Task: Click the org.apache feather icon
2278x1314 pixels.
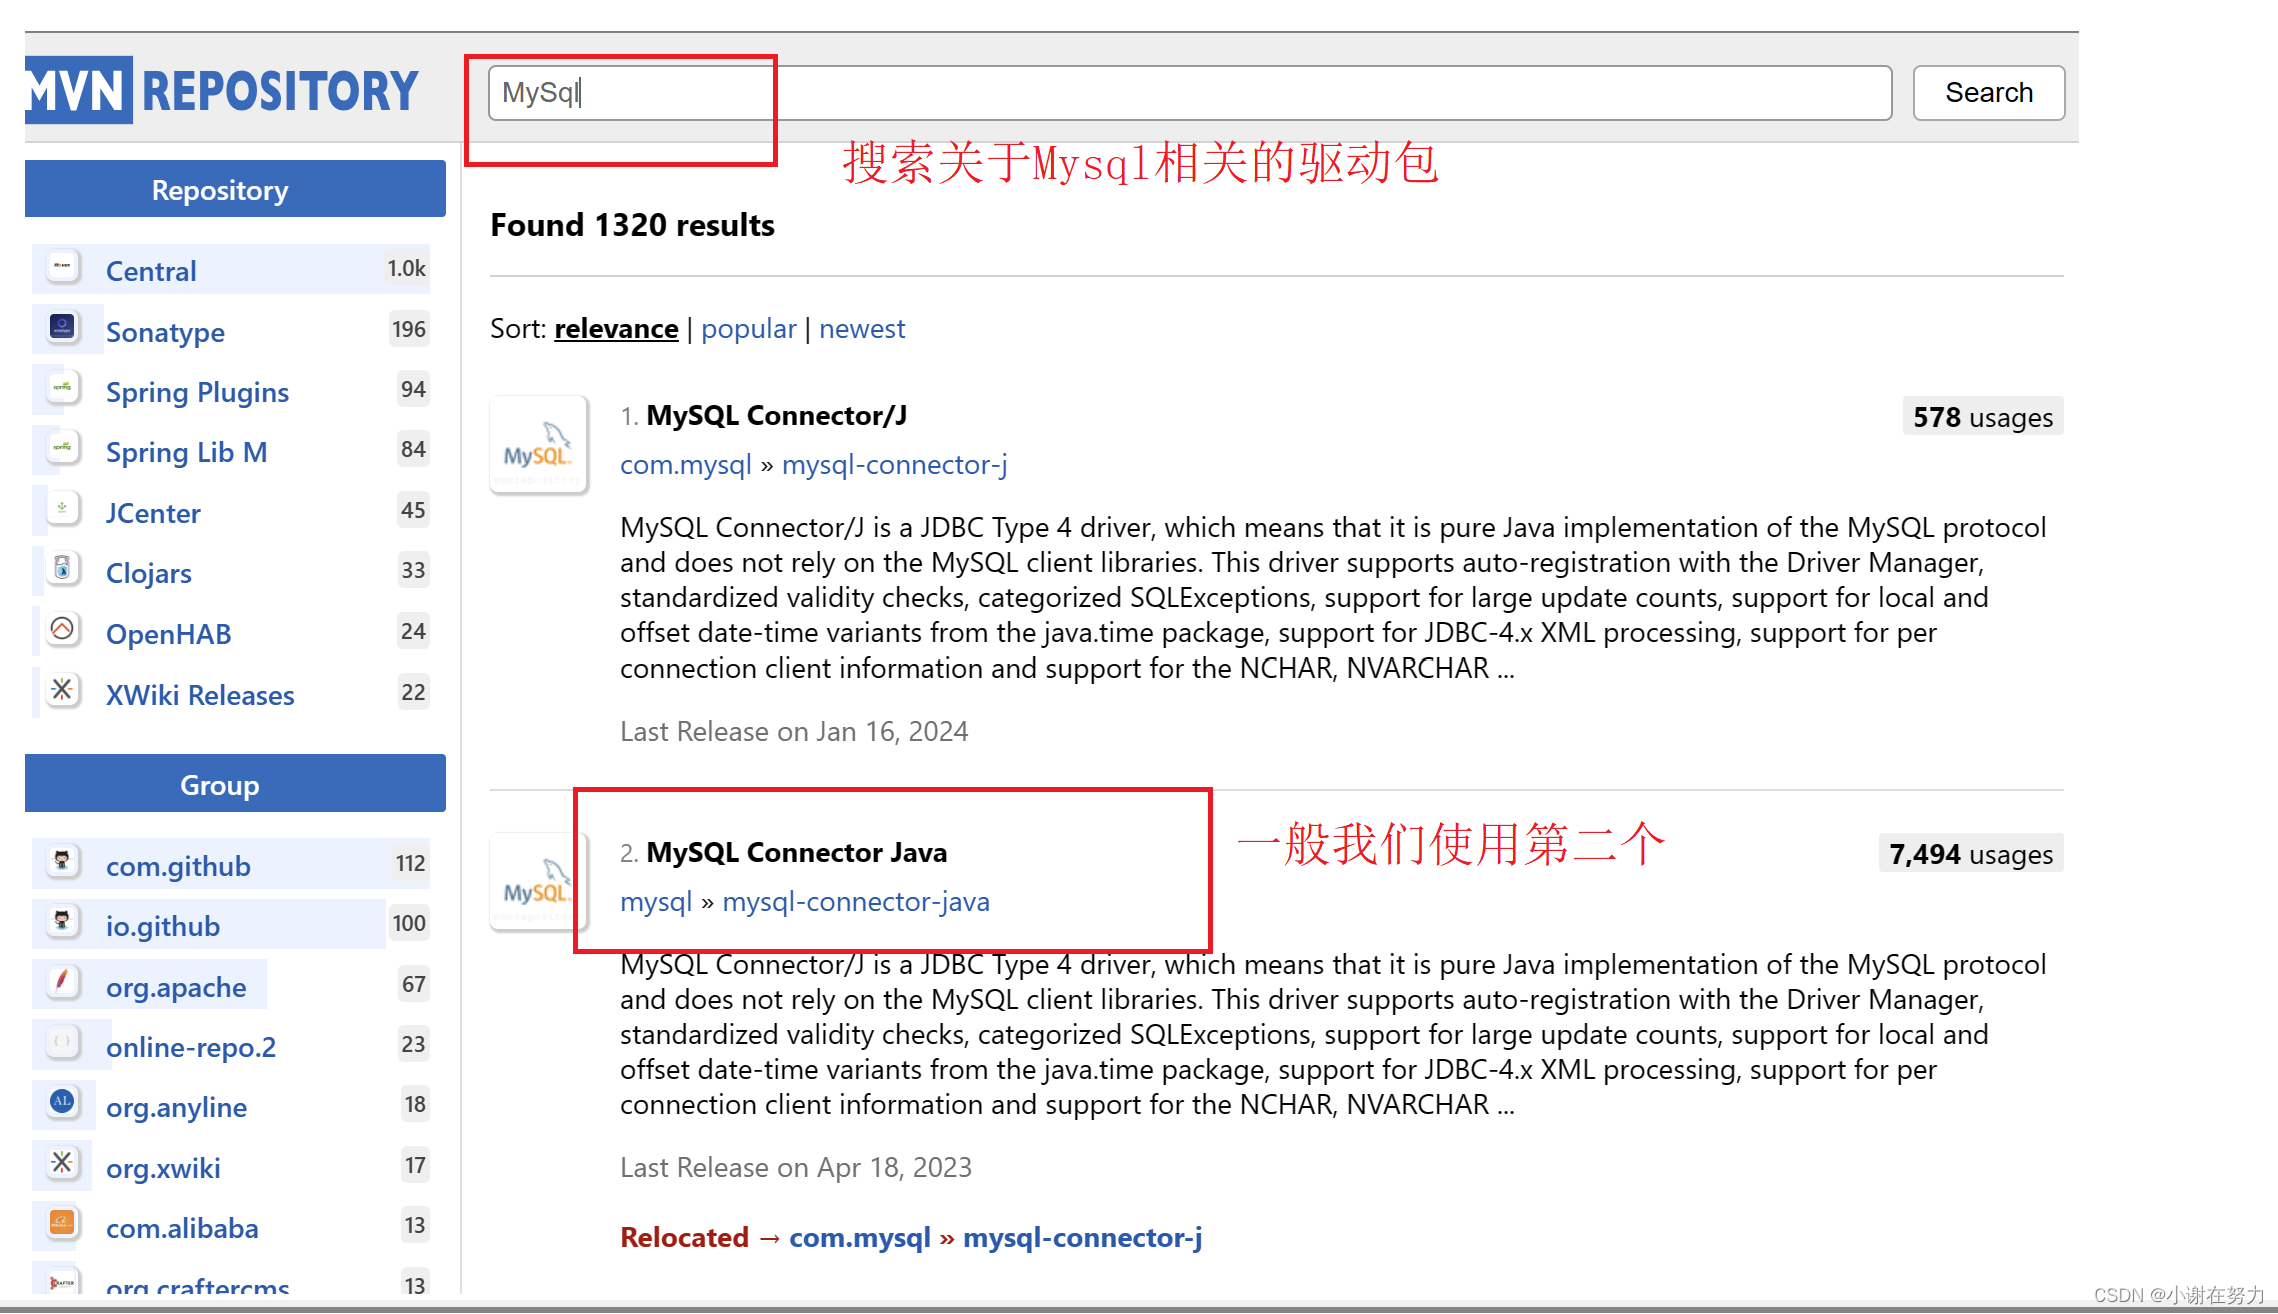Action: (63, 983)
